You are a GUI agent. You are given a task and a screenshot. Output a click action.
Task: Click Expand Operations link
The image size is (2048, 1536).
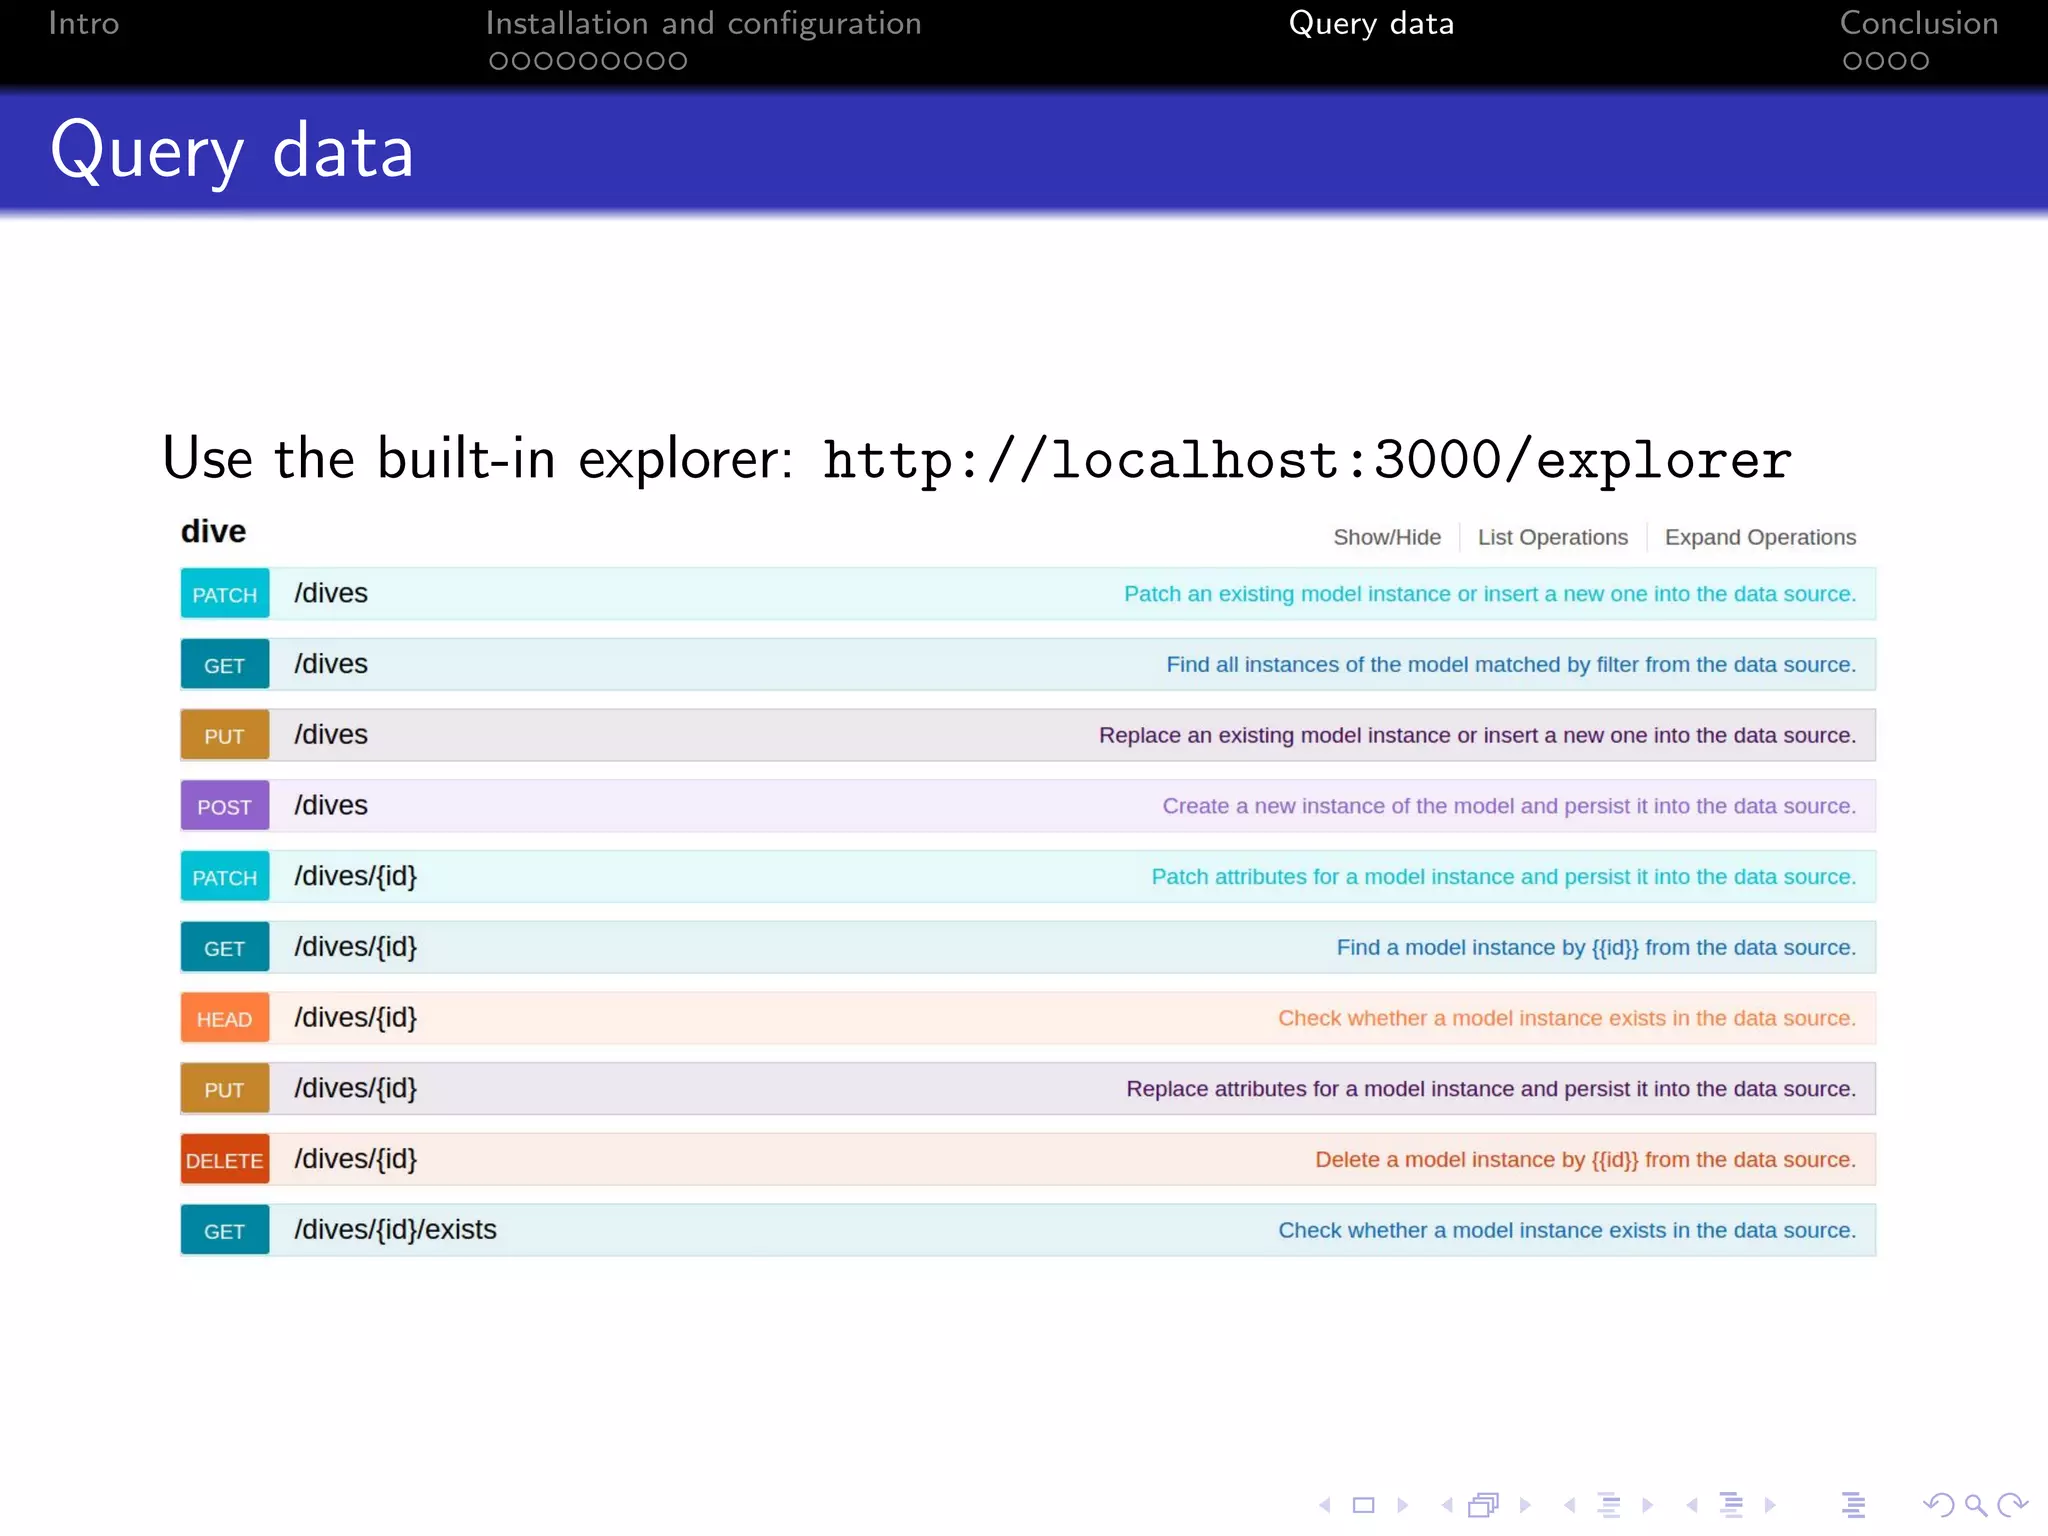point(1760,537)
